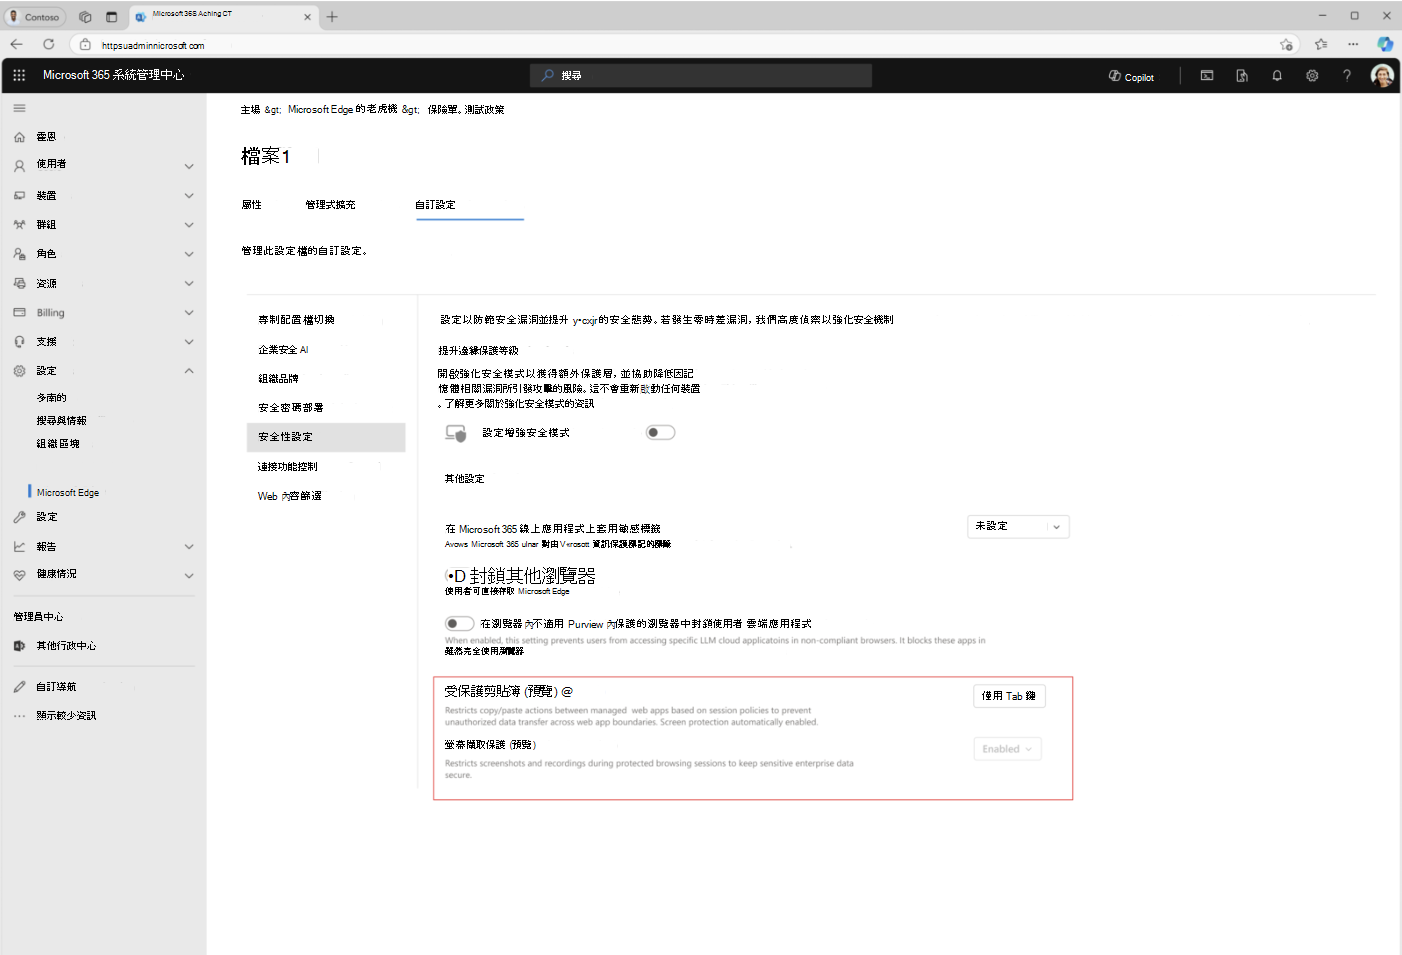Switch to the 管理式擴充 tab
The image size is (1402, 955).
[330, 205]
